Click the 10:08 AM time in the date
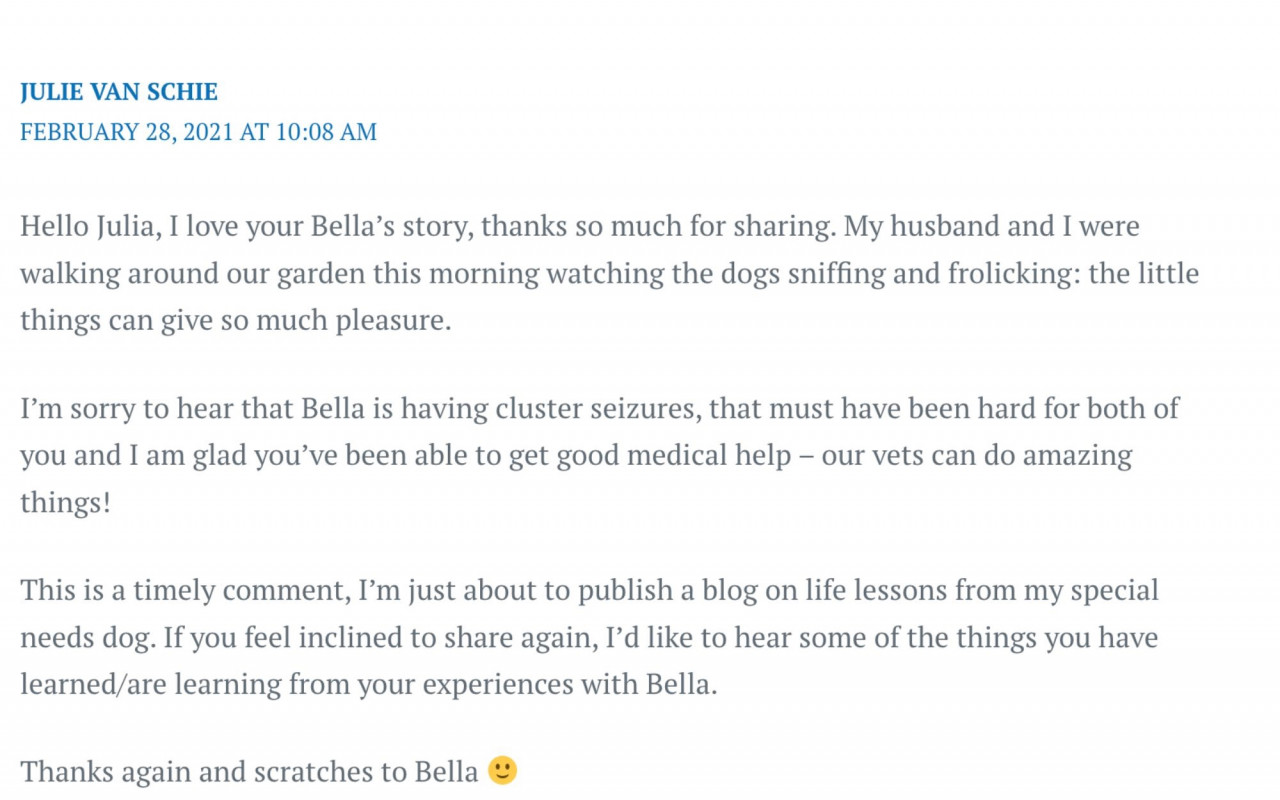Image resolution: width=1280 pixels, height=800 pixels. [x=328, y=132]
